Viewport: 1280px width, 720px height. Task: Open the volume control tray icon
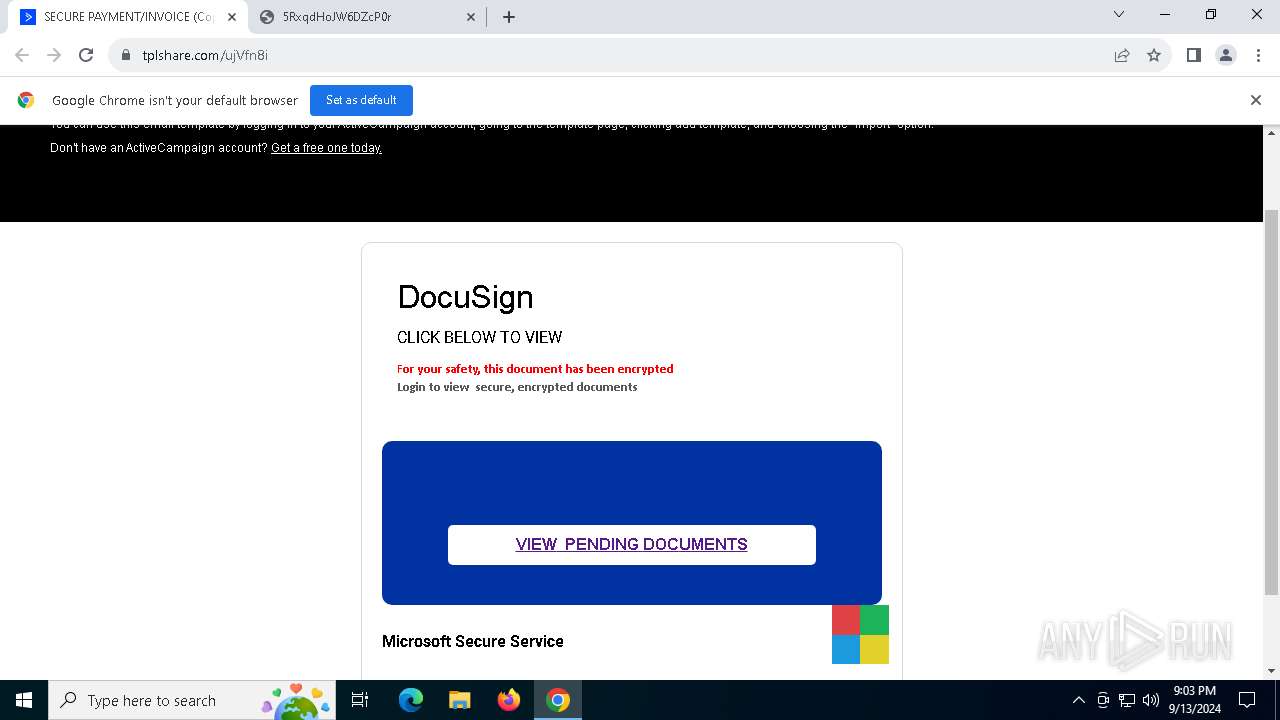coord(1151,700)
